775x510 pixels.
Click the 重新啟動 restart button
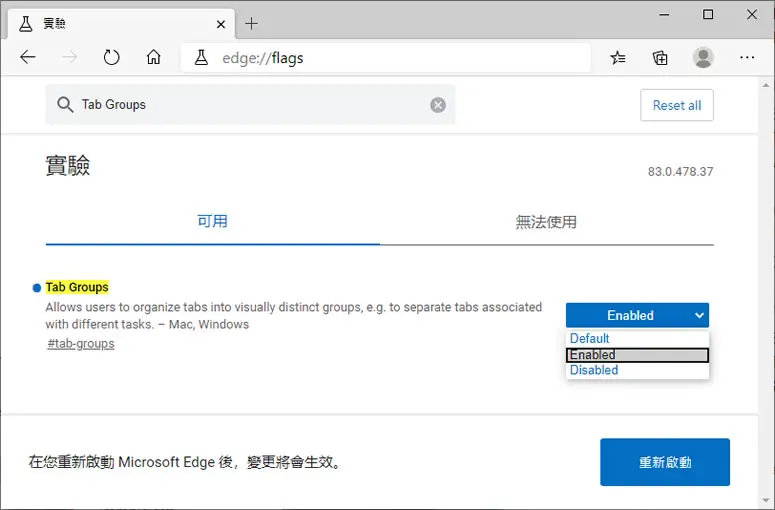(x=665, y=462)
